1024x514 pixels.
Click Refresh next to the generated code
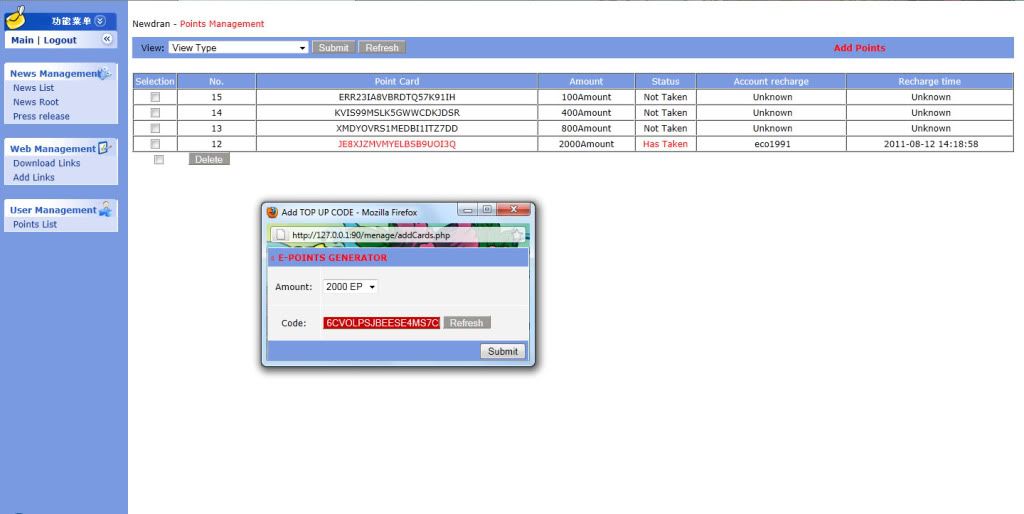[x=466, y=323]
